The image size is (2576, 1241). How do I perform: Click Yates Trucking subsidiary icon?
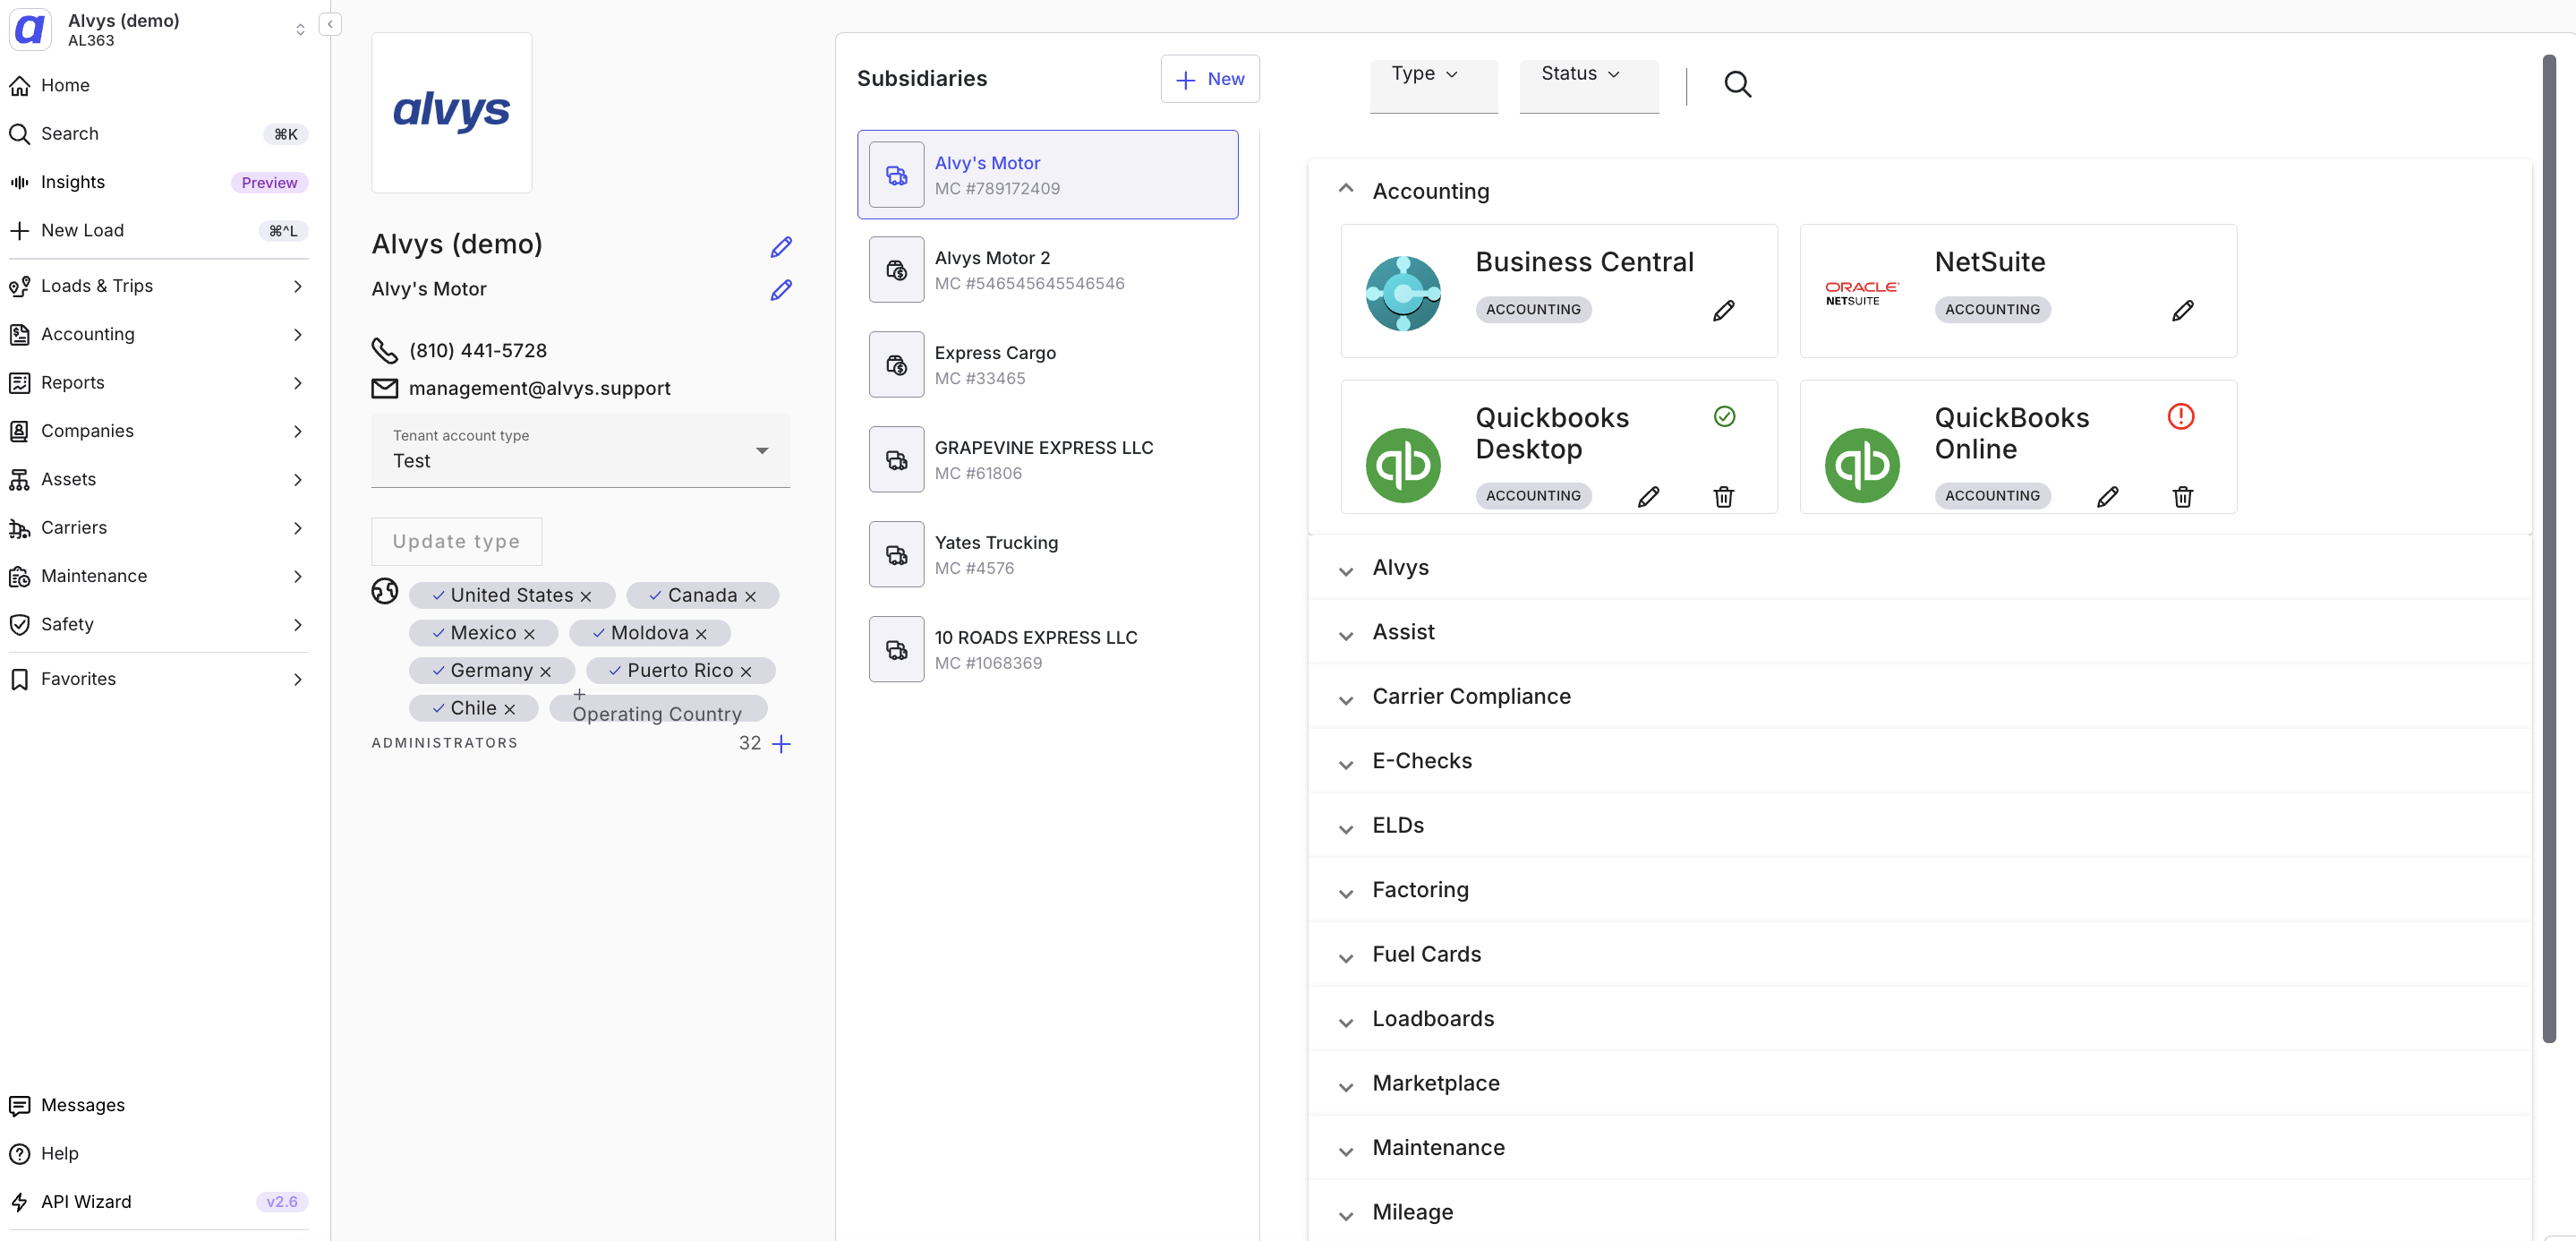pyautogui.click(x=896, y=555)
